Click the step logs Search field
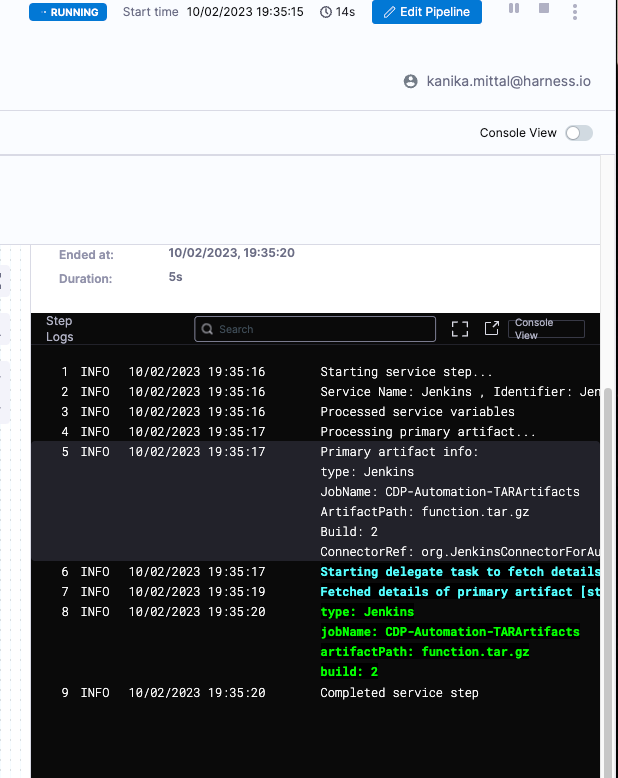618x778 pixels. point(315,329)
